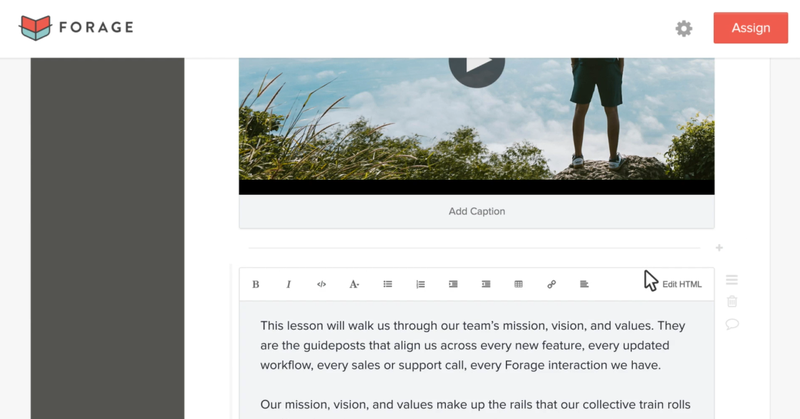Viewport: 800px width, 419px height.
Task: Click the Assign button
Action: coord(751,28)
